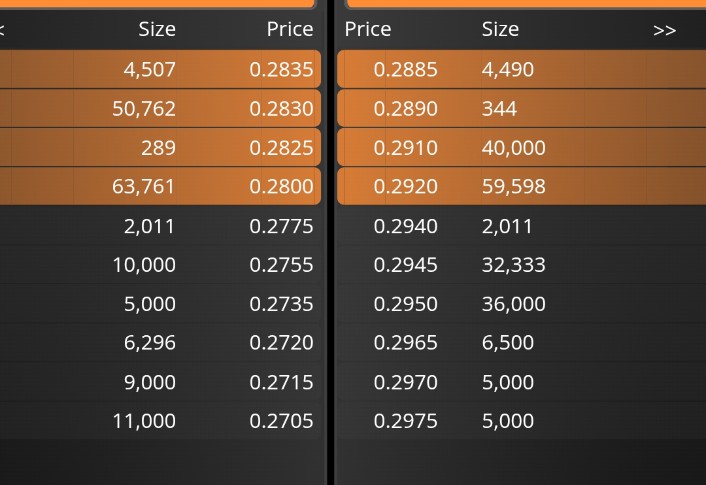
Task: Click ask price 0.2975
Action: (405, 421)
